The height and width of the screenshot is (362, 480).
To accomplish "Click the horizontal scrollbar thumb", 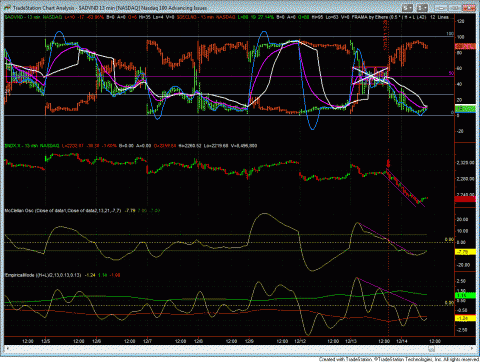I will click(431, 349).
